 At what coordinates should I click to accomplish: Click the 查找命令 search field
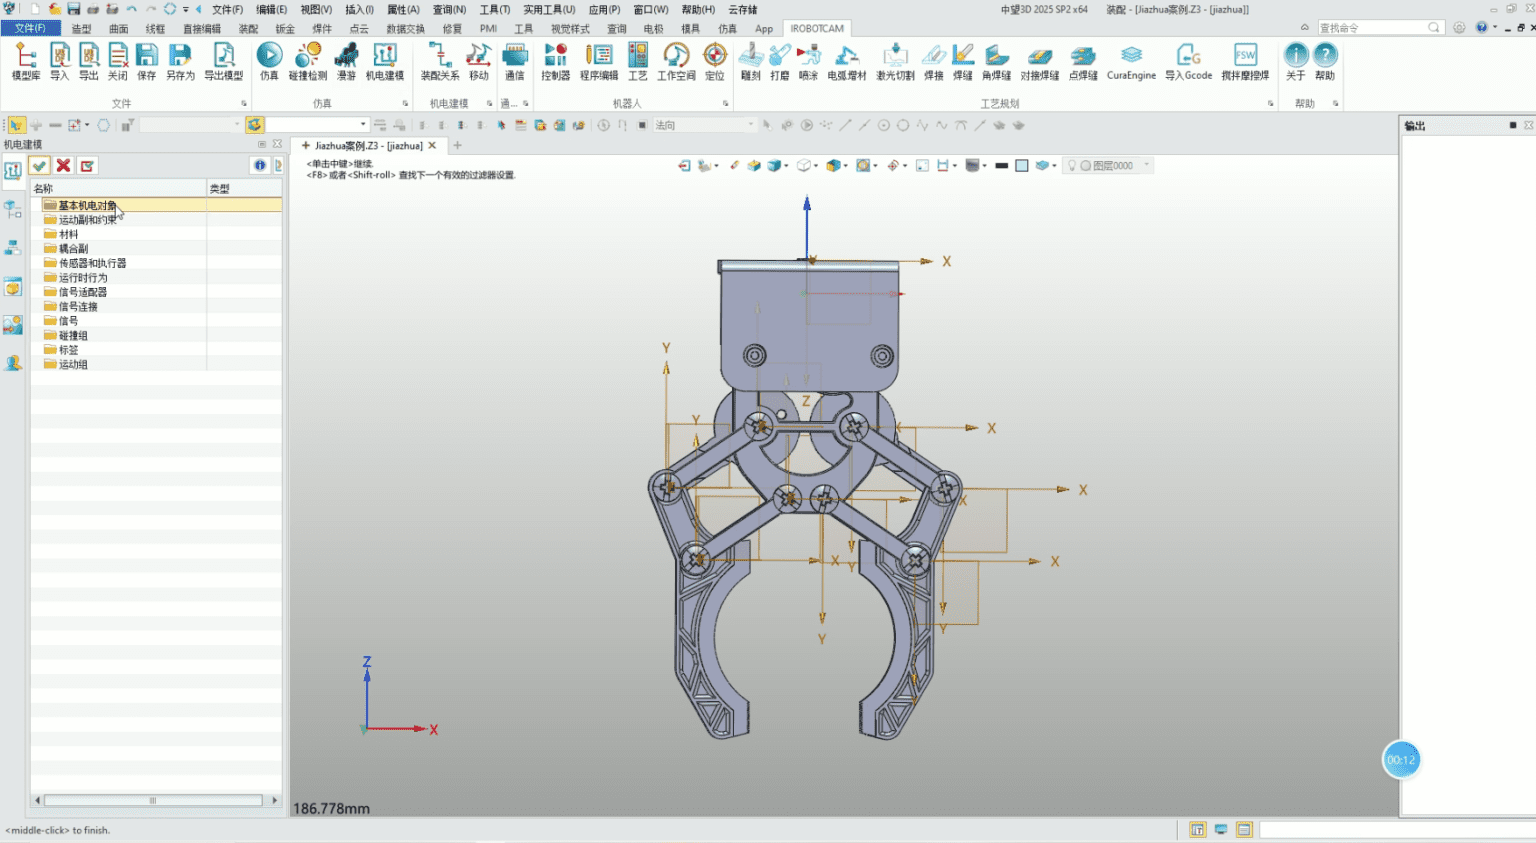(x=1372, y=28)
